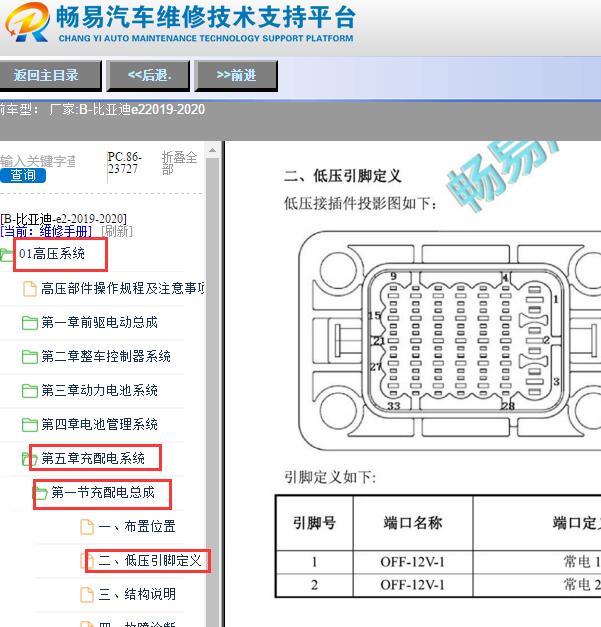Click the folder icon beside 01高压系统

[x=6, y=255]
